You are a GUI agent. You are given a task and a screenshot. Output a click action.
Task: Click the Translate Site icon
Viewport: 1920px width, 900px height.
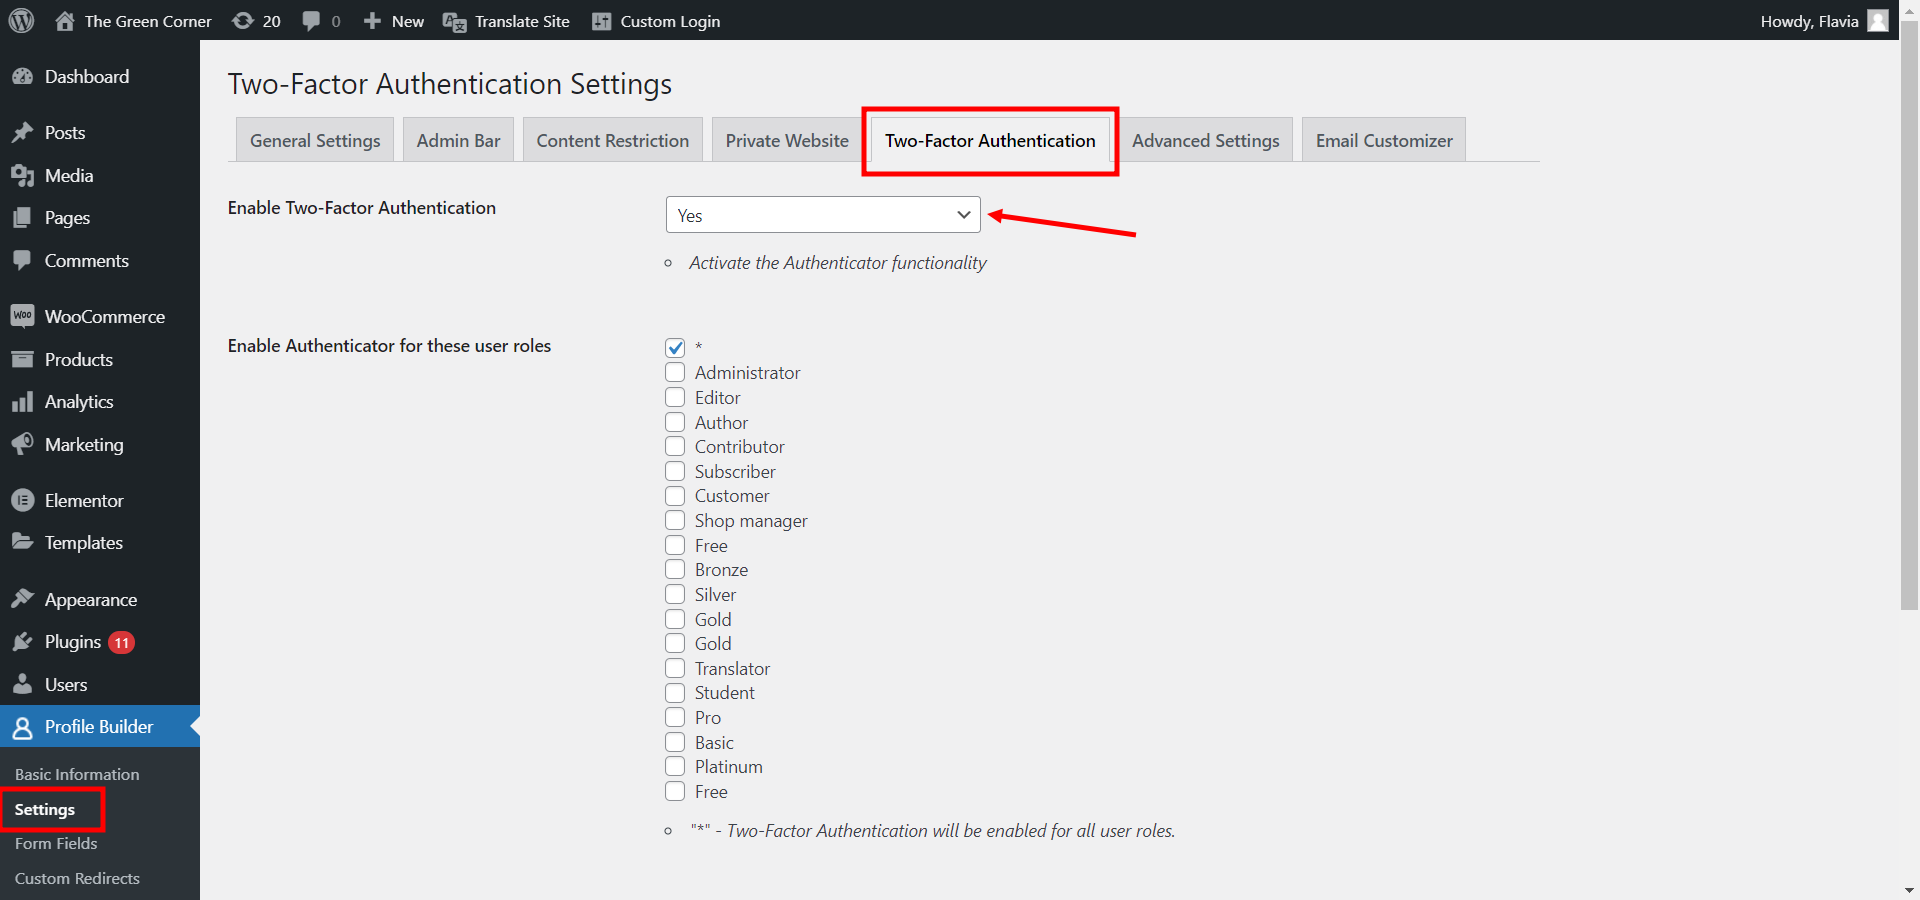click(x=454, y=22)
